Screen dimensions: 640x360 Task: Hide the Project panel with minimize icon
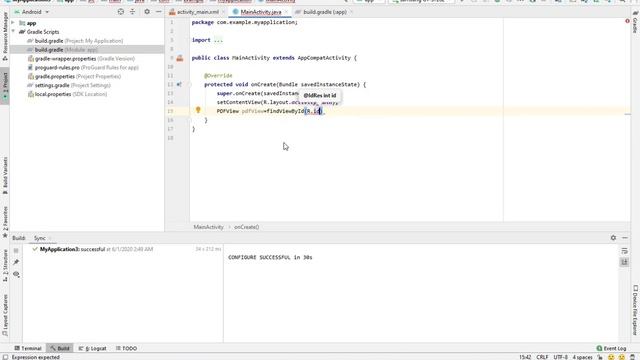coord(158,12)
